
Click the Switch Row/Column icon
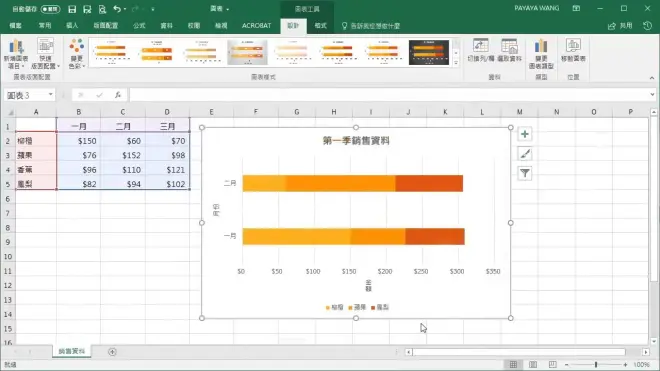481,51
